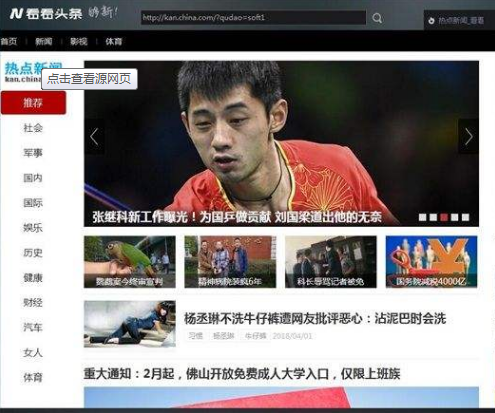Image resolution: width=495 pixels, height=413 pixels.
Task: Click the search magnifier icon
Action: 377,18
